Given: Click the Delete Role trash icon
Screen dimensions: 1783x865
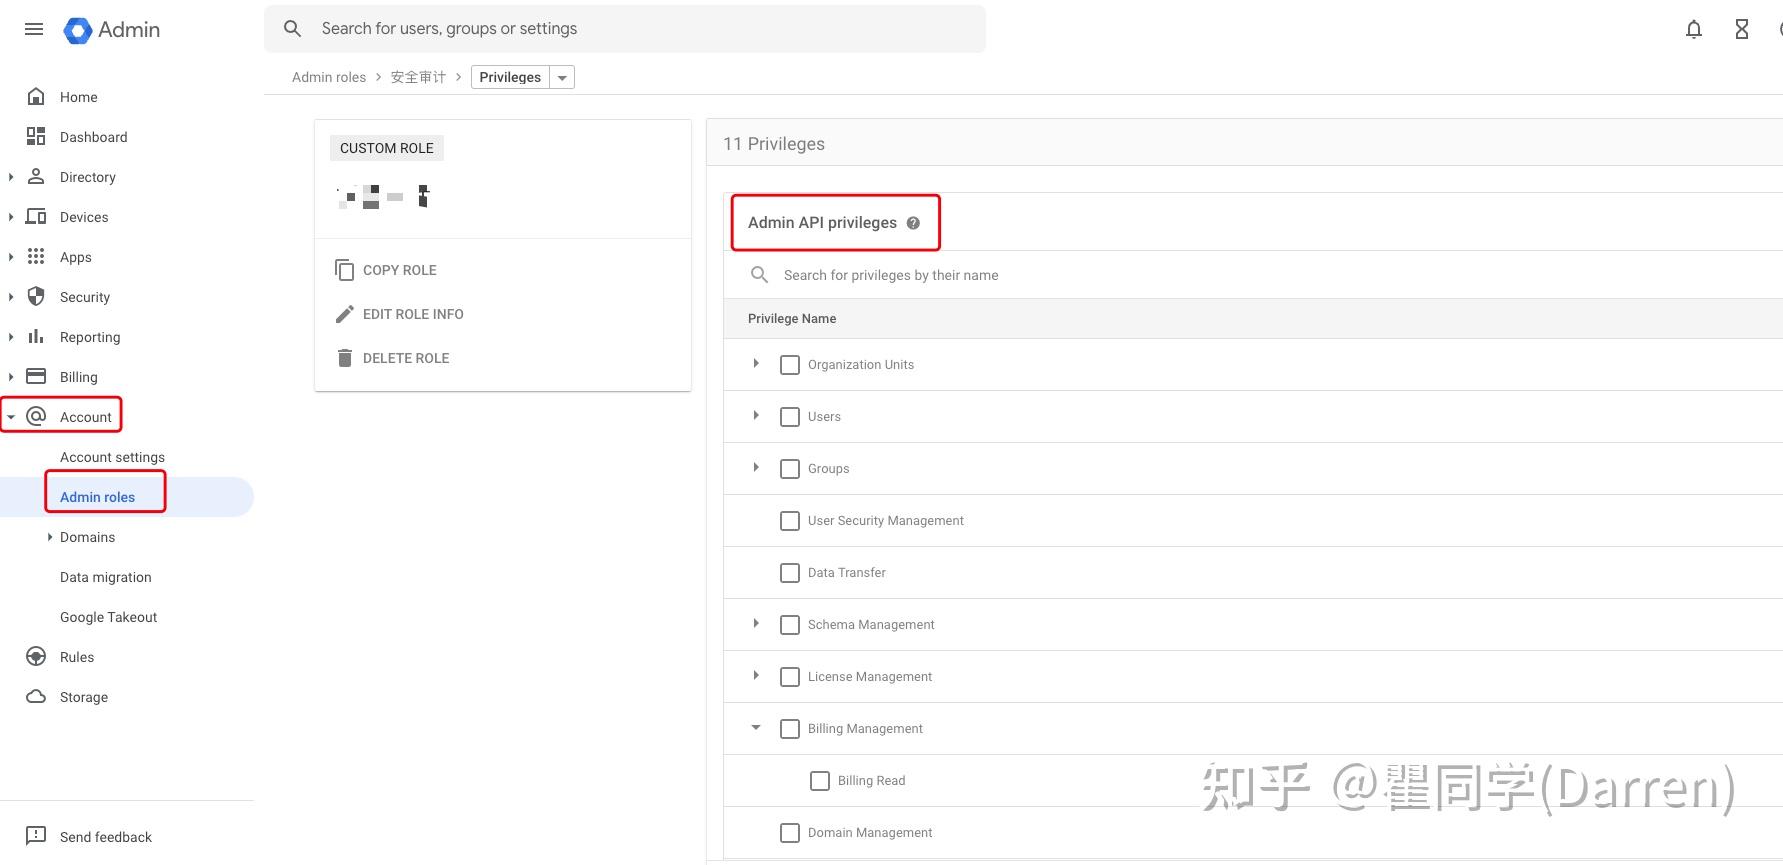Looking at the screenshot, I should click(345, 358).
